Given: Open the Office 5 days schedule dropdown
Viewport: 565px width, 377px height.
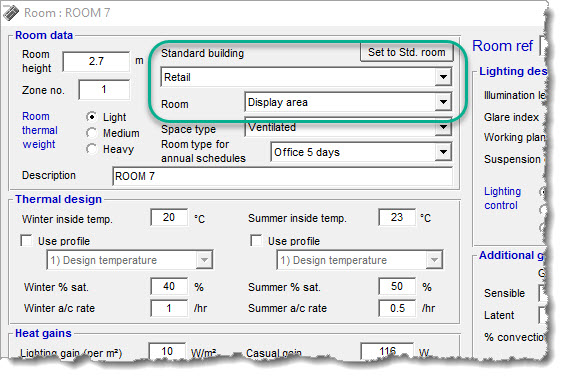Looking at the screenshot, I should (x=443, y=152).
